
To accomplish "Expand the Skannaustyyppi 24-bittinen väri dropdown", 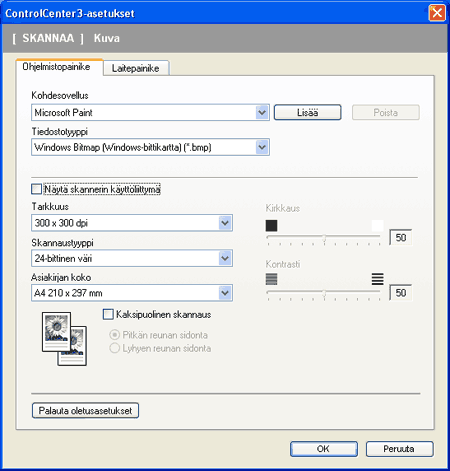I will [132, 258].
